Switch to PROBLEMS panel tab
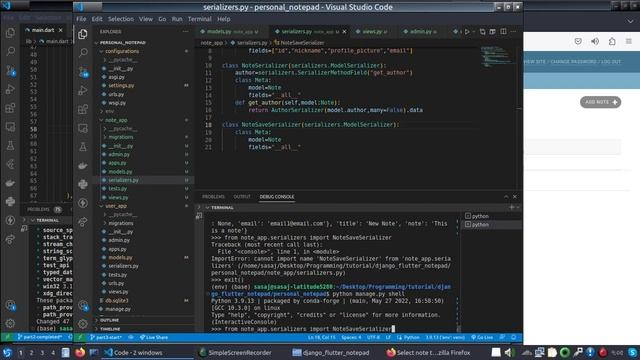640x360 pixels. (x=213, y=197)
